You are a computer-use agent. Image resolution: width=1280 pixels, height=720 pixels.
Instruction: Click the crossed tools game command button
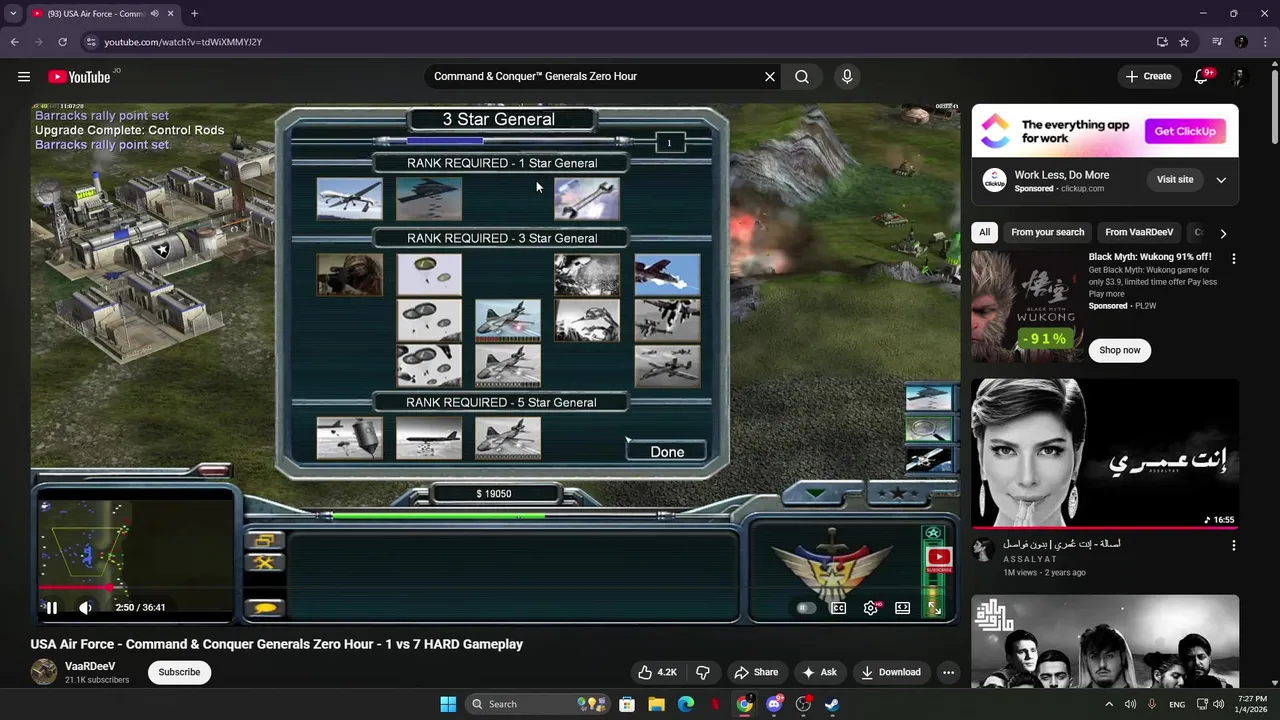pyautogui.click(x=265, y=563)
